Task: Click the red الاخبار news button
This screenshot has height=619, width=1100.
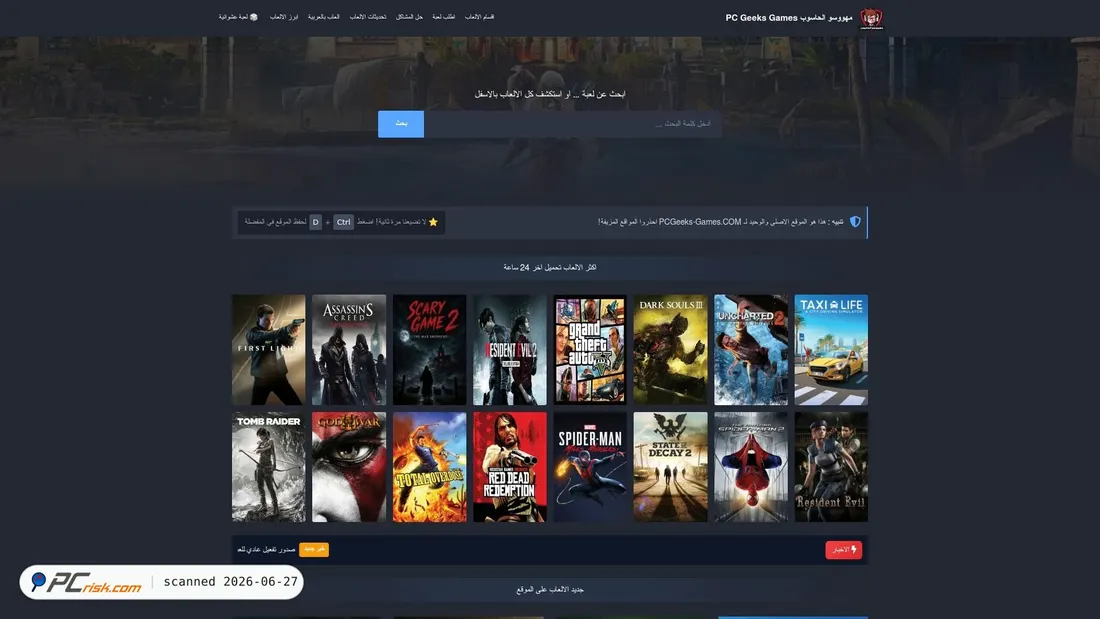Action: tap(843, 550)
